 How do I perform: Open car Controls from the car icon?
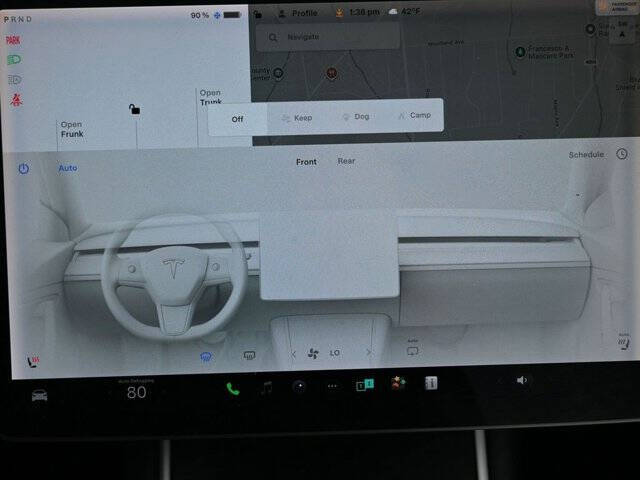(x=40, y=395)
